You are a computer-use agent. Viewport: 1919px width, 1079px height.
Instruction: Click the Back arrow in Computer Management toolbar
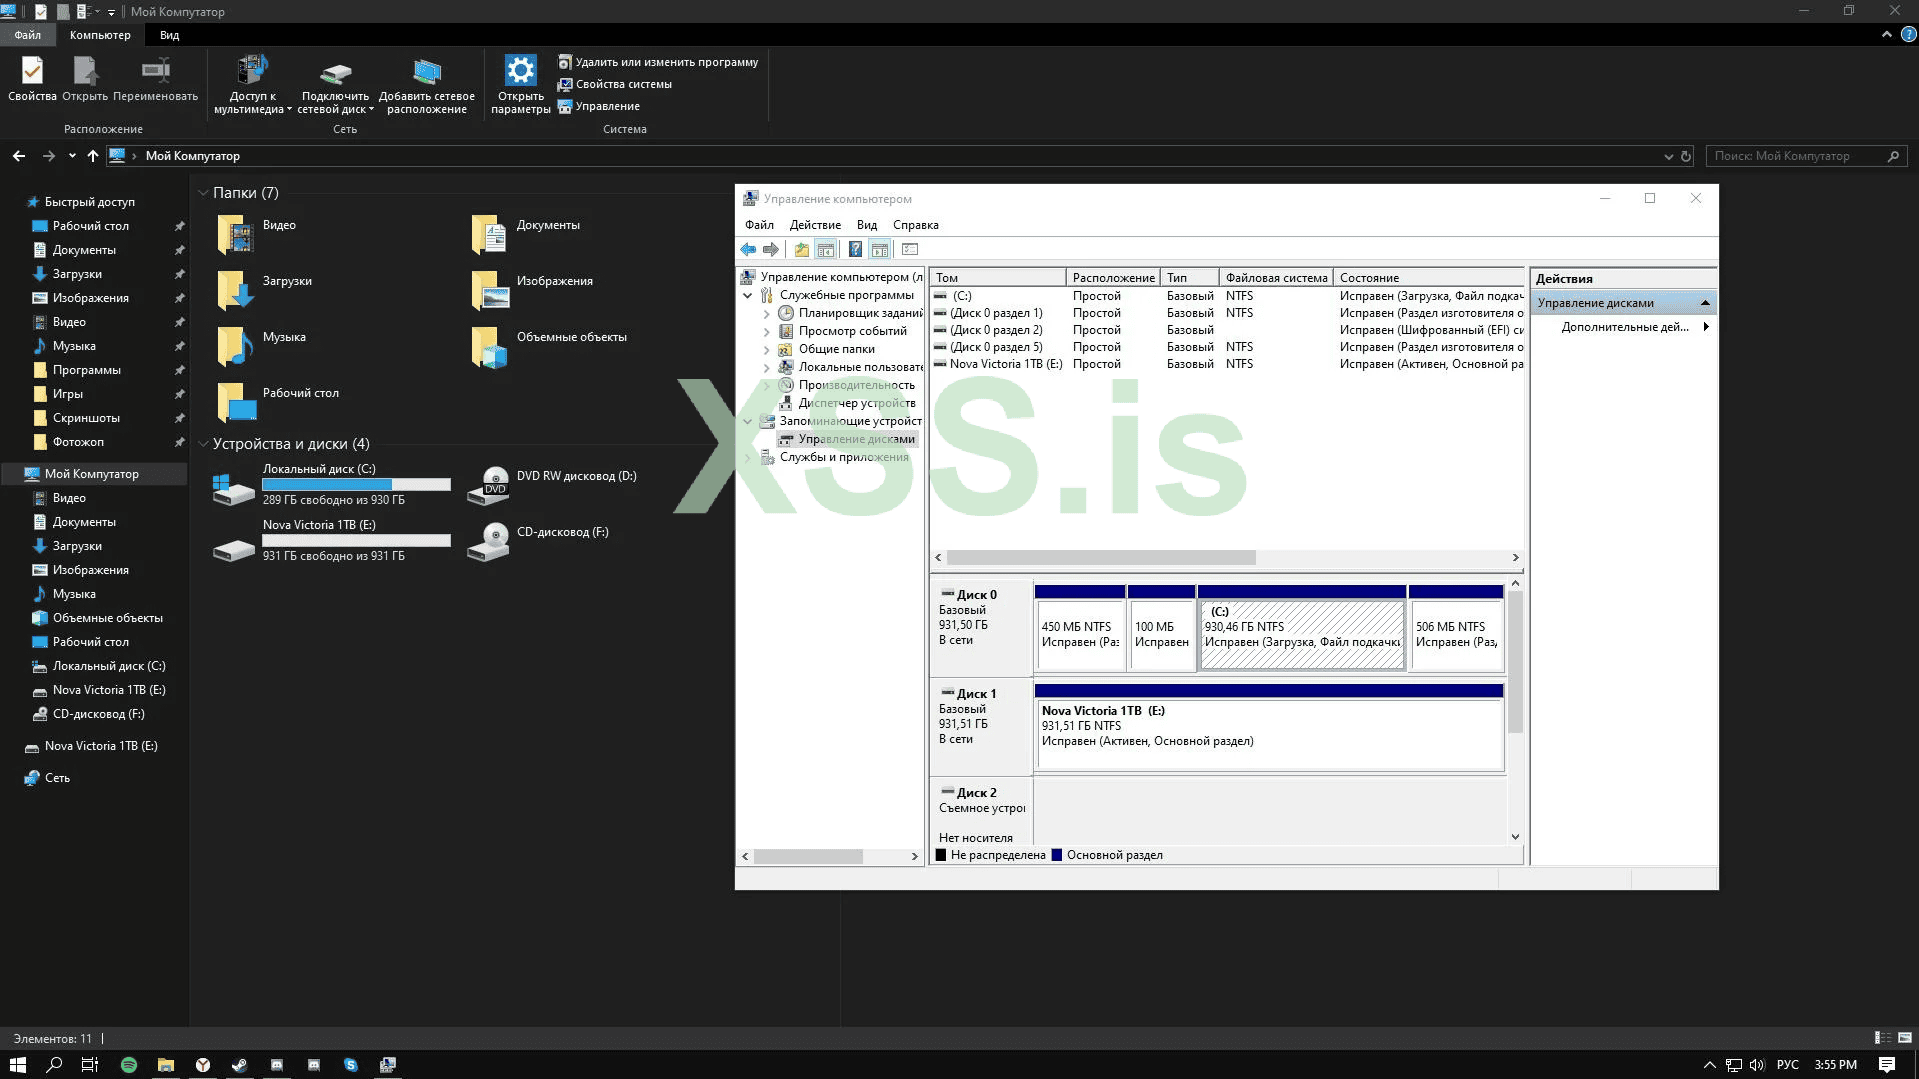point(748,250)
